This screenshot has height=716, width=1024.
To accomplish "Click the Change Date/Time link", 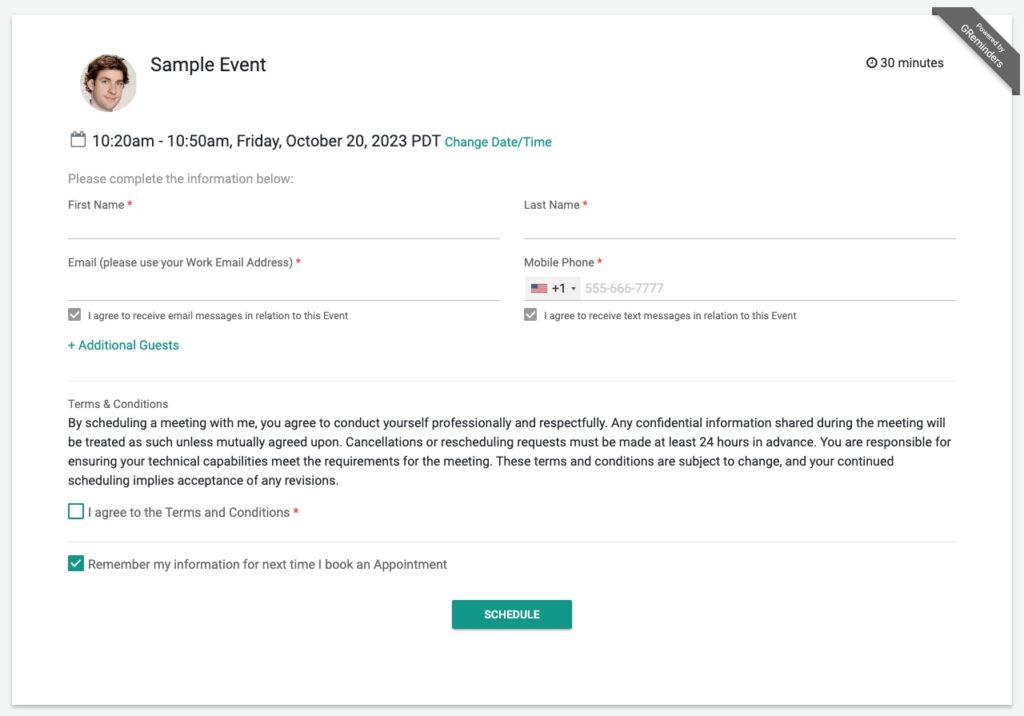I will pyautogui.click(x=498, y=142).
